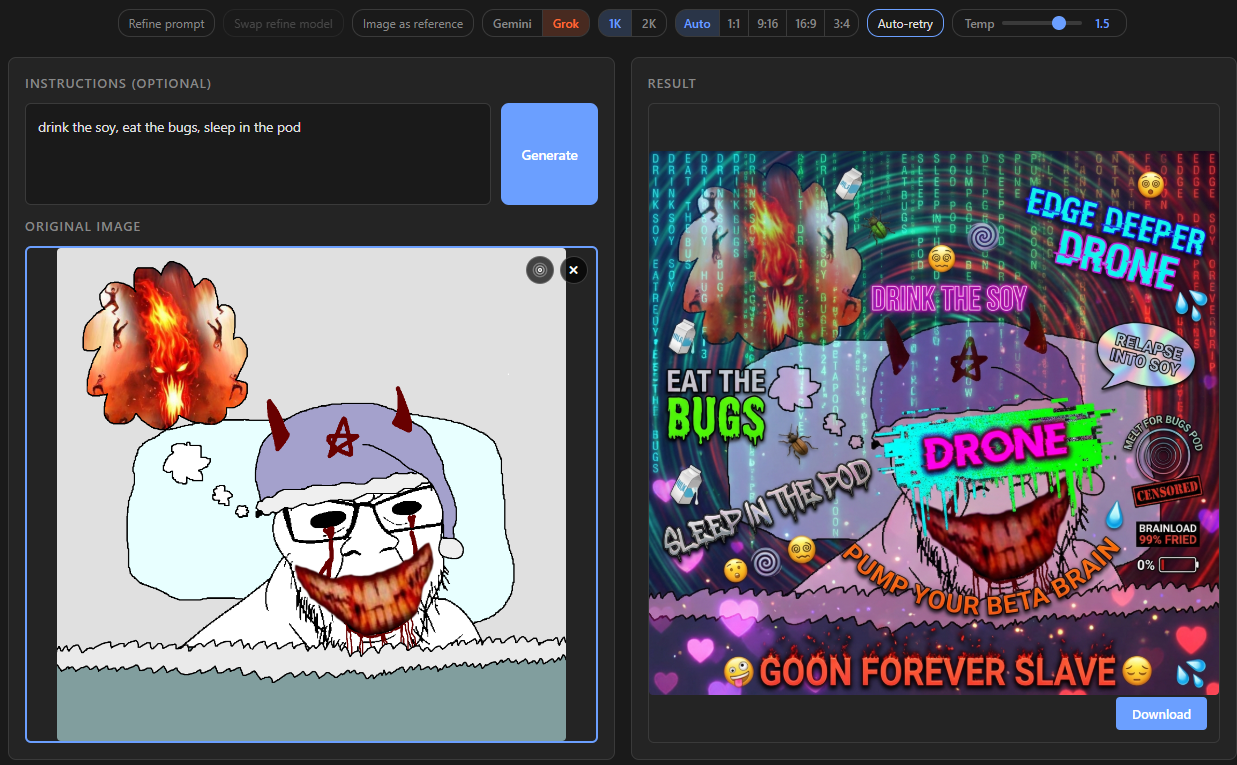Viewport: 1237px width, 765px height.
Task: Choose 1K resolution
Action: 615,24
